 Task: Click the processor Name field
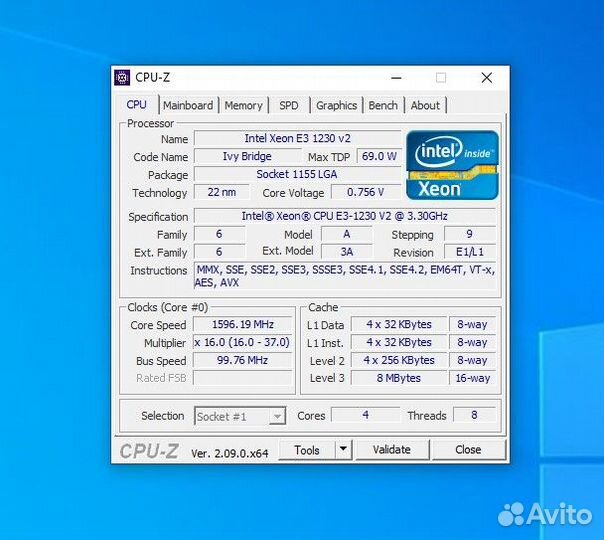(x=297, y=139)
